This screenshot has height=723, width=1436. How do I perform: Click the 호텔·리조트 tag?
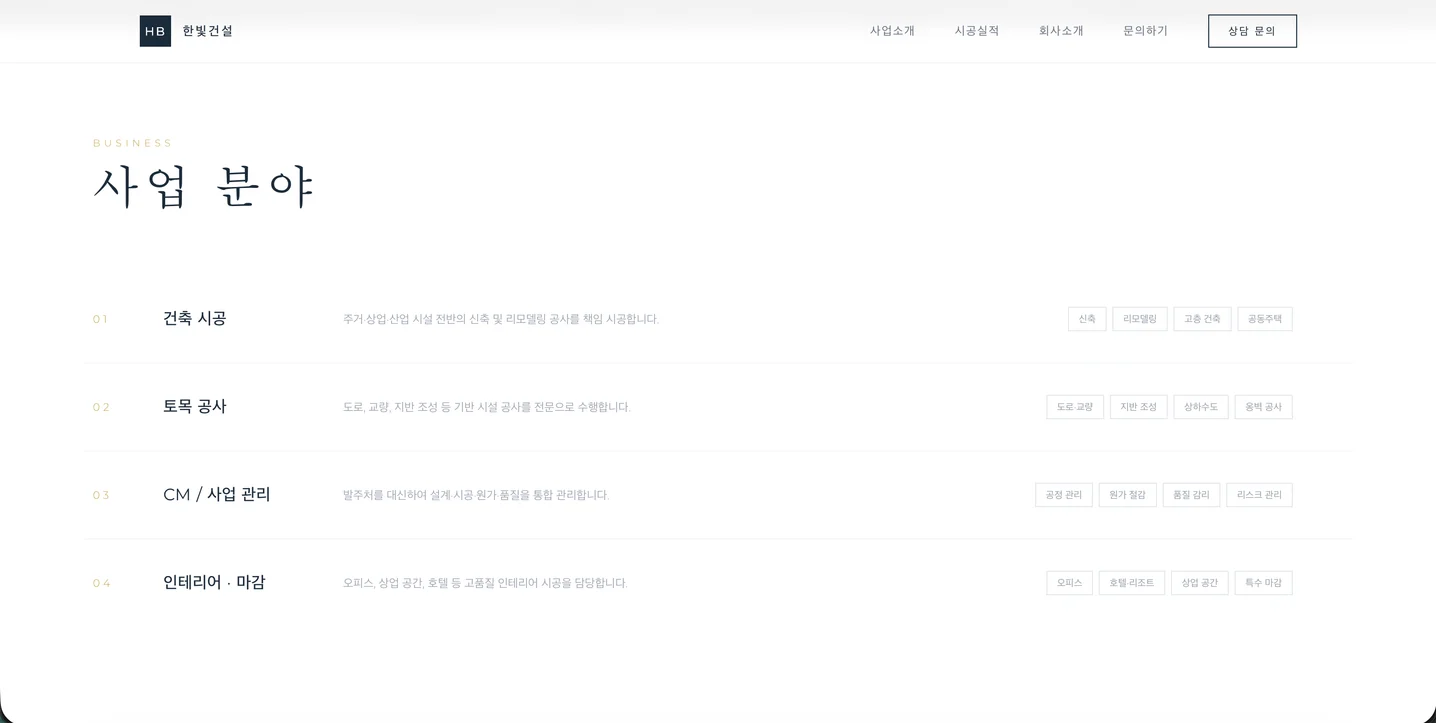1131,583
